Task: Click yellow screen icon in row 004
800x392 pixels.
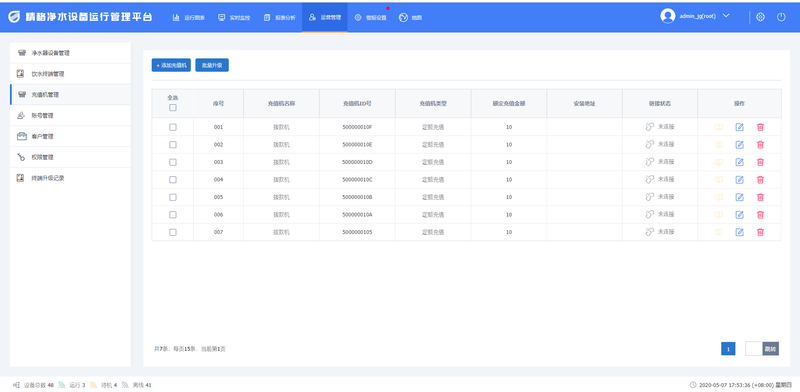Action: point(718,180)
